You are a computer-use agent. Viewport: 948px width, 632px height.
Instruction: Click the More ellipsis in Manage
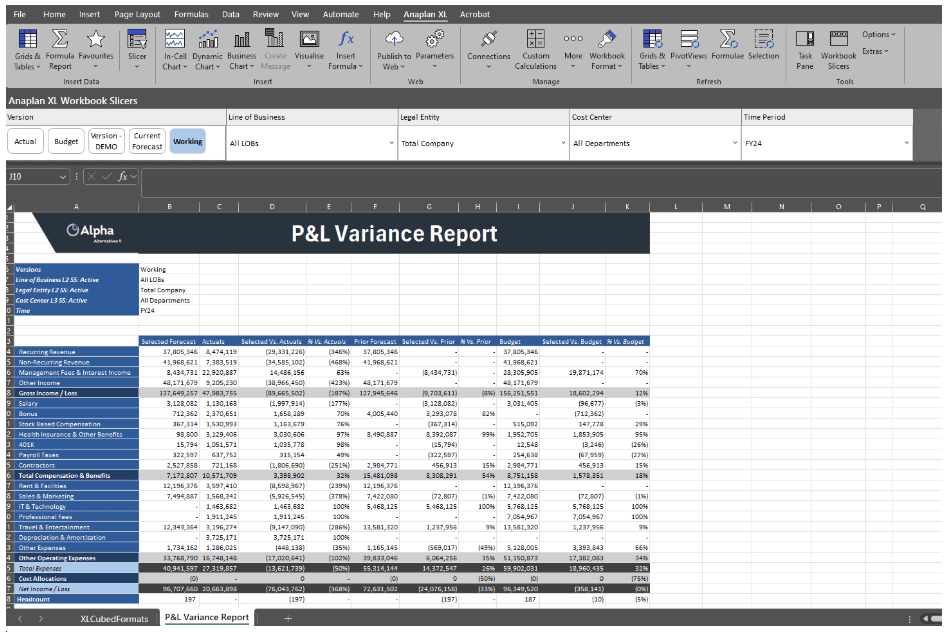(573, 48)
